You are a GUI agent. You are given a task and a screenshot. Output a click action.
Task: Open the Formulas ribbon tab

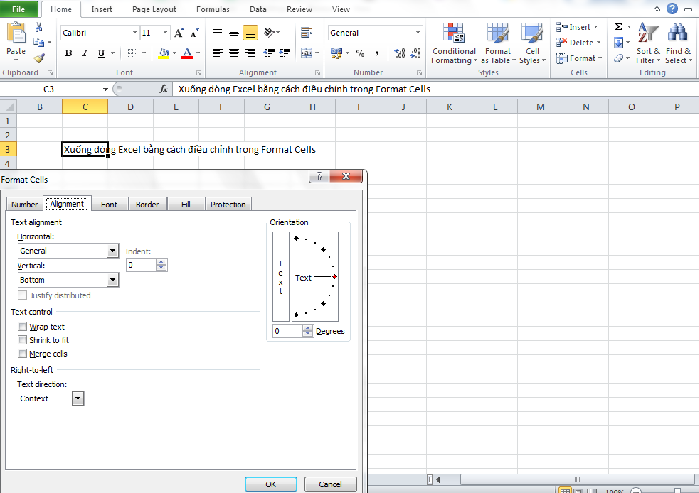[x=213, y=9]
